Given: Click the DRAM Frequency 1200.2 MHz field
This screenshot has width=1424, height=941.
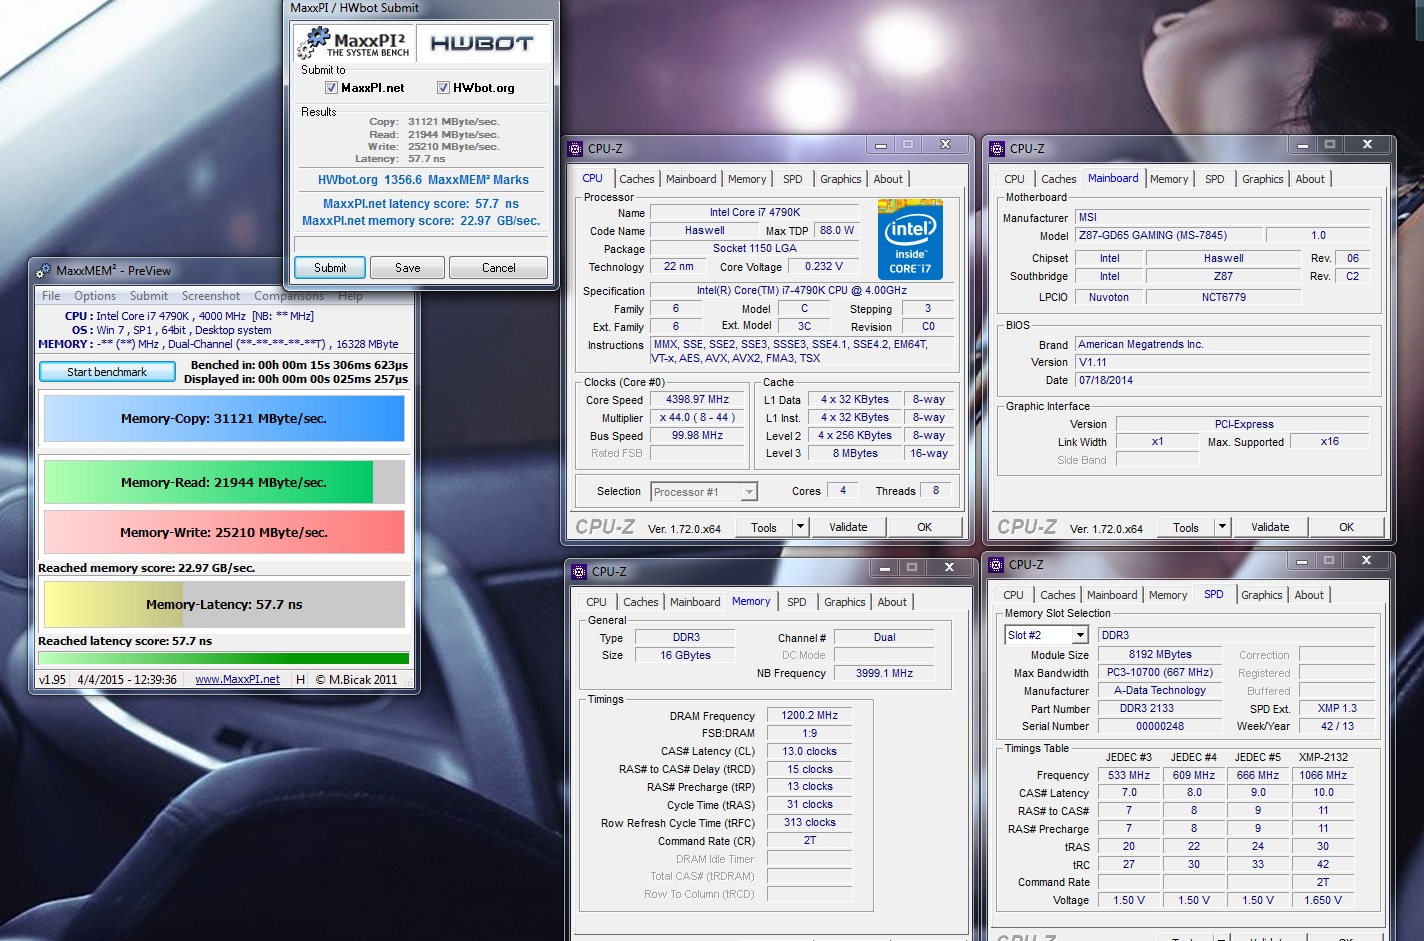Looking at the screenshot, I should point(810,715).
